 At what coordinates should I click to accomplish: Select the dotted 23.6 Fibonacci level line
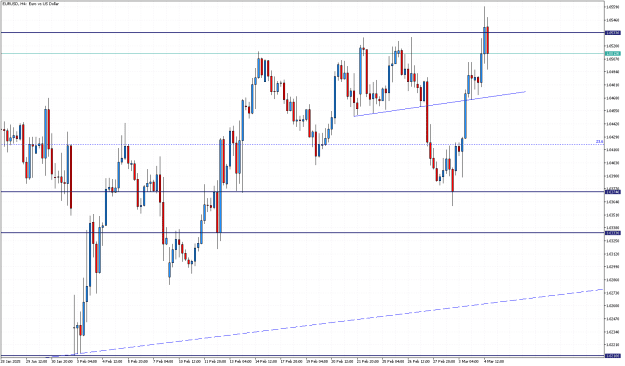302,144
